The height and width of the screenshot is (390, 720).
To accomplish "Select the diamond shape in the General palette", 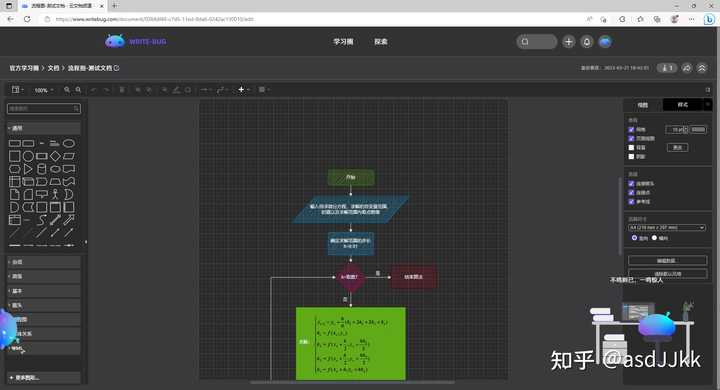I will 55,156.
